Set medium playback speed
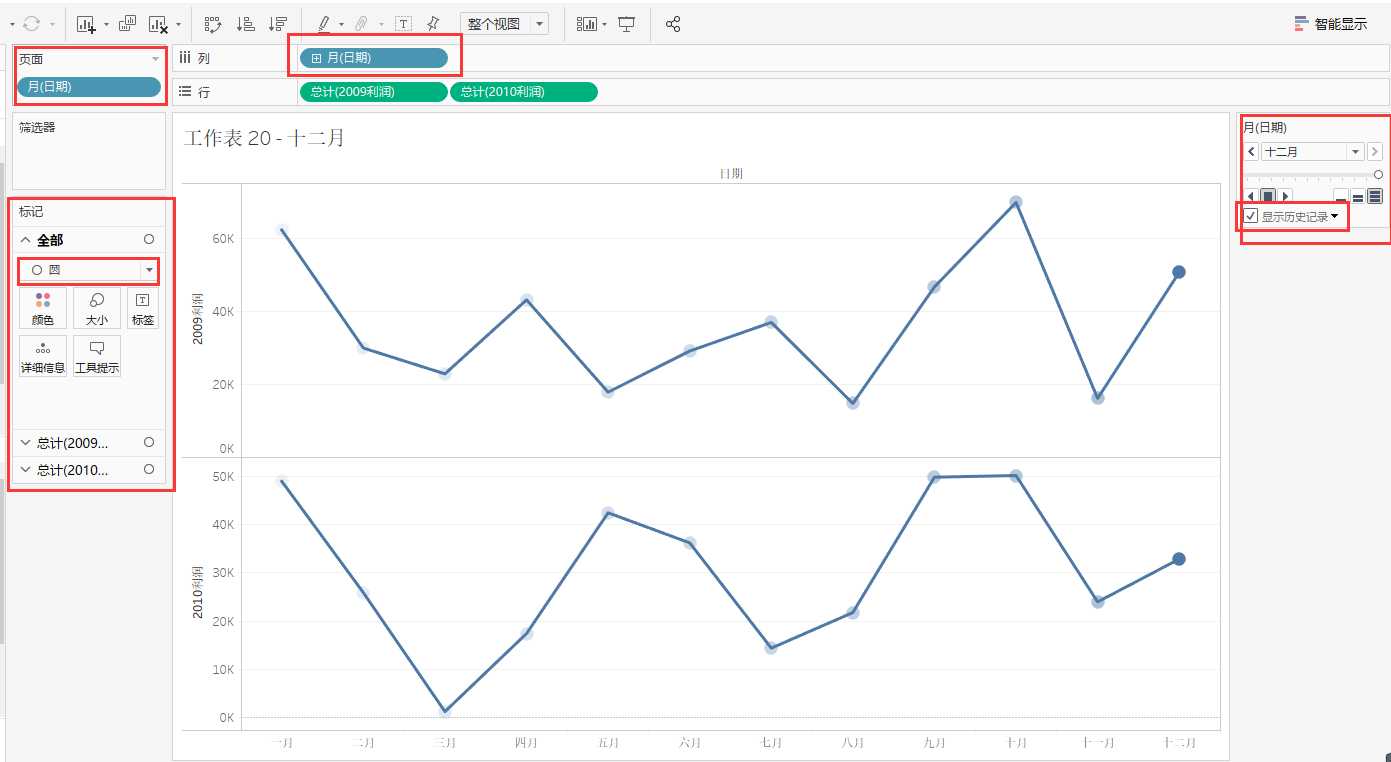Screen dimensions: 1391x762 1358,196
